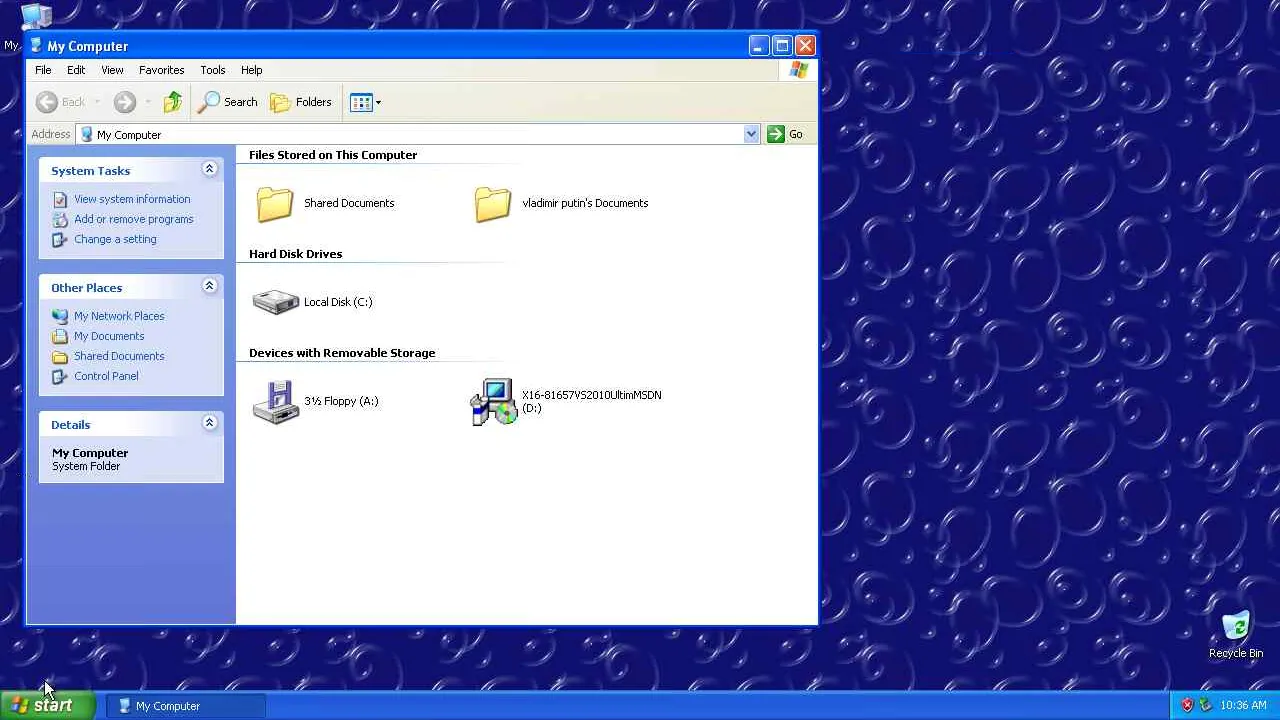Click the My Computer title bar icon
The width and height of the screenshot is (1280, 720).
[37, 46]
